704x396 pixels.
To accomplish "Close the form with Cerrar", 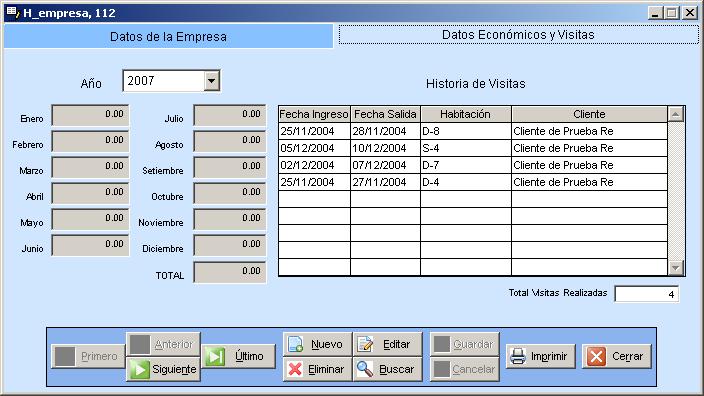I will [x=617, y=356].
